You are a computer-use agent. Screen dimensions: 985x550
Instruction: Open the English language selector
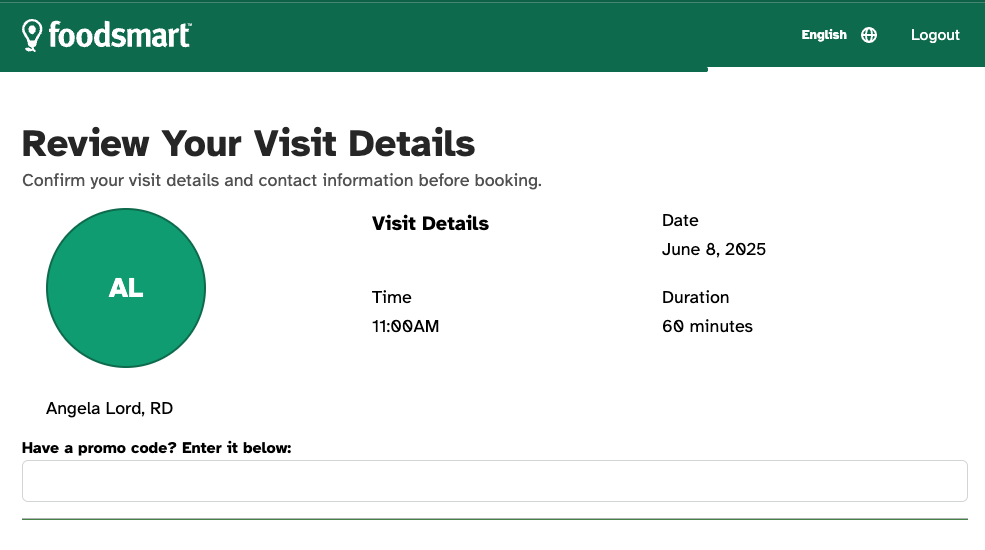point(824,35)
